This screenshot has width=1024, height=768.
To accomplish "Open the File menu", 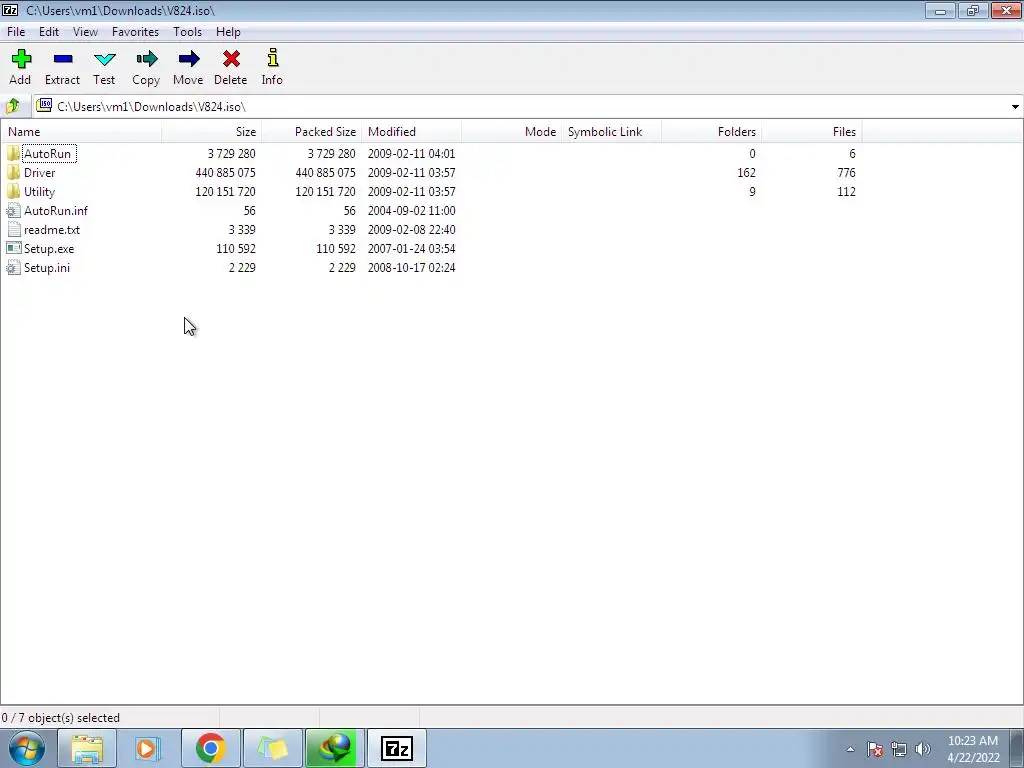I will [16, 31].
